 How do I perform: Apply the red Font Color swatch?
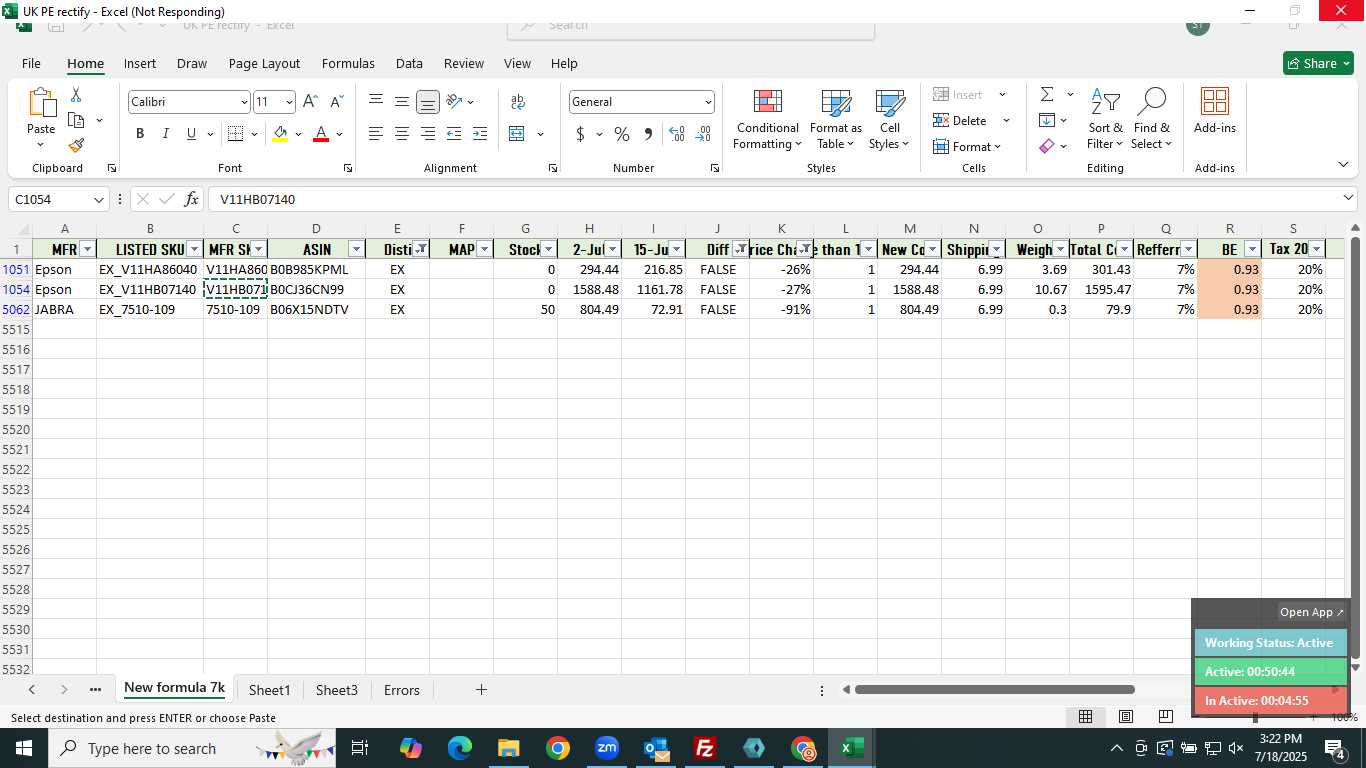pos(321,134)
